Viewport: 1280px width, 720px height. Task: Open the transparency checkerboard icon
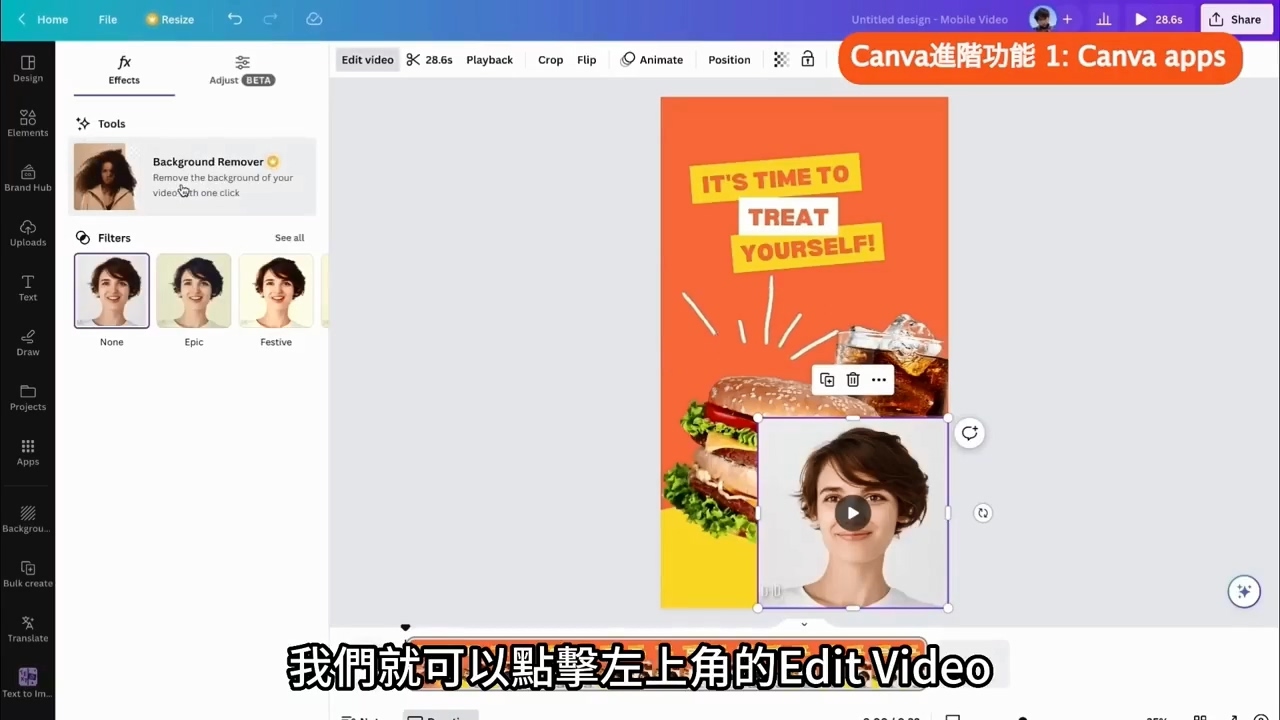[x=780, y=59]
